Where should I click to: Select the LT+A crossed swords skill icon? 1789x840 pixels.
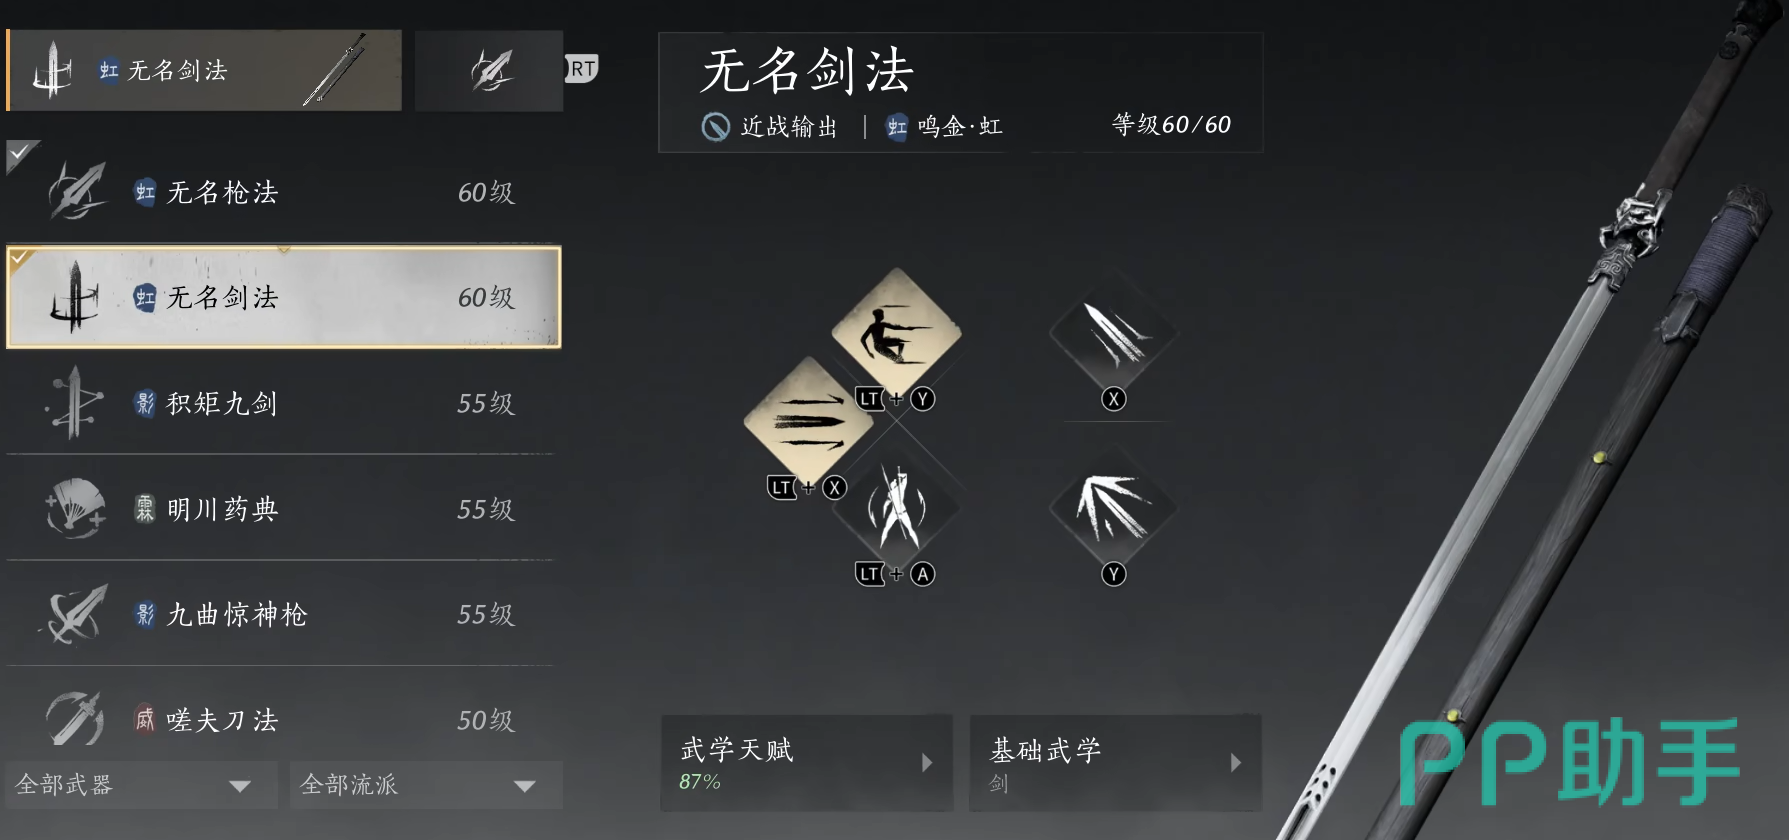(x=896, y=509)
